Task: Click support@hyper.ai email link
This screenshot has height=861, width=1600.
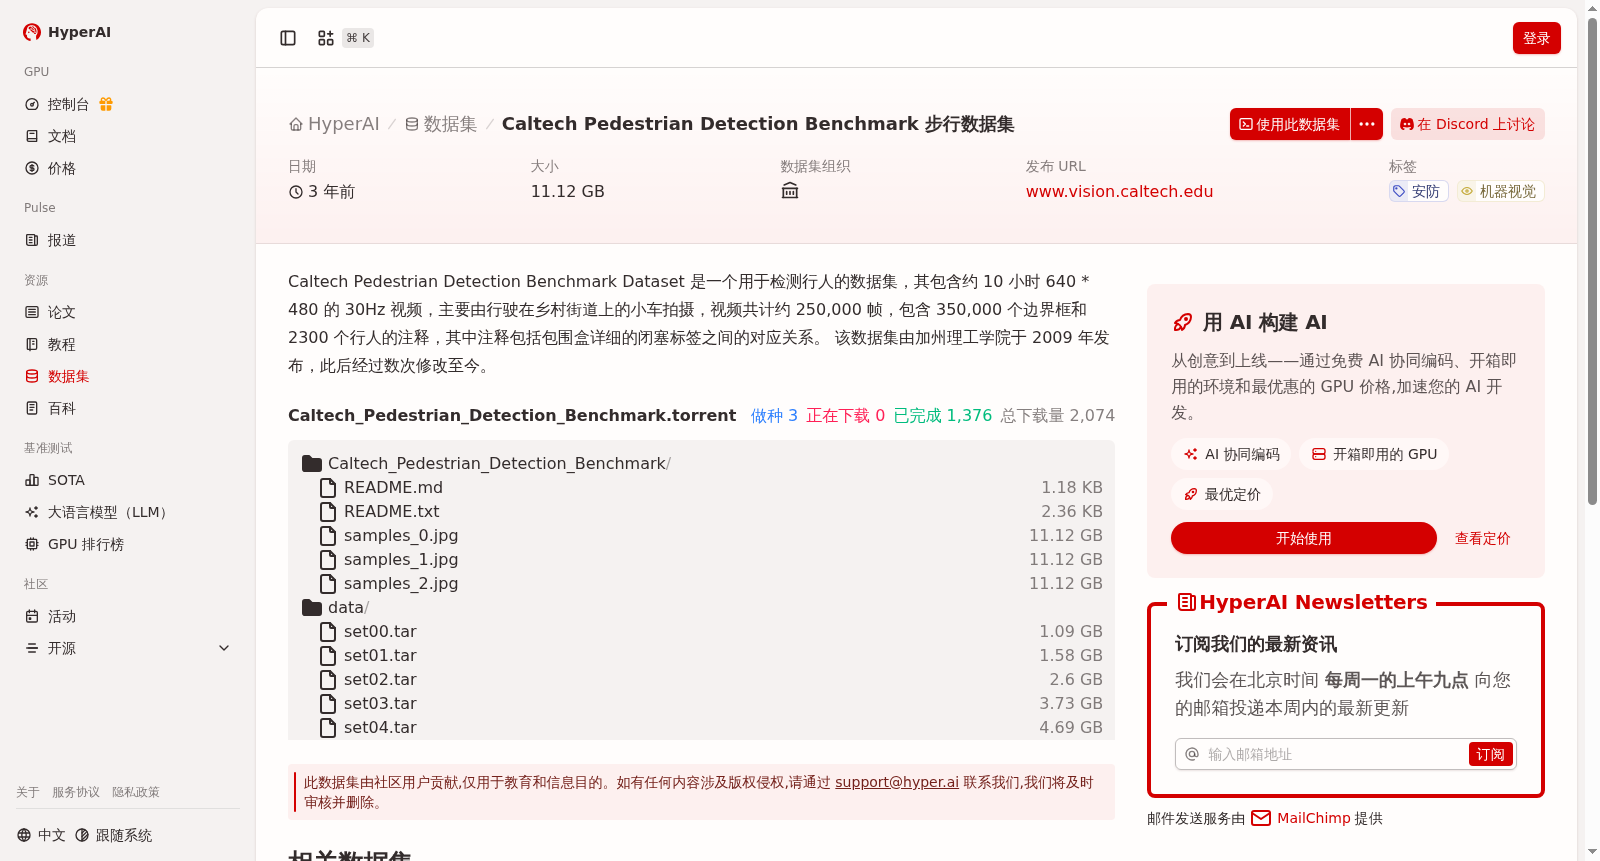Action: tap(897, 782)
